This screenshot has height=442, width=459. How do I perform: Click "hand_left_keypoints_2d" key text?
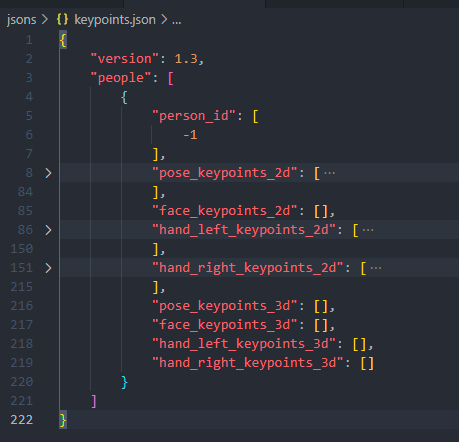pyautogui.click(x=244, y=230)
